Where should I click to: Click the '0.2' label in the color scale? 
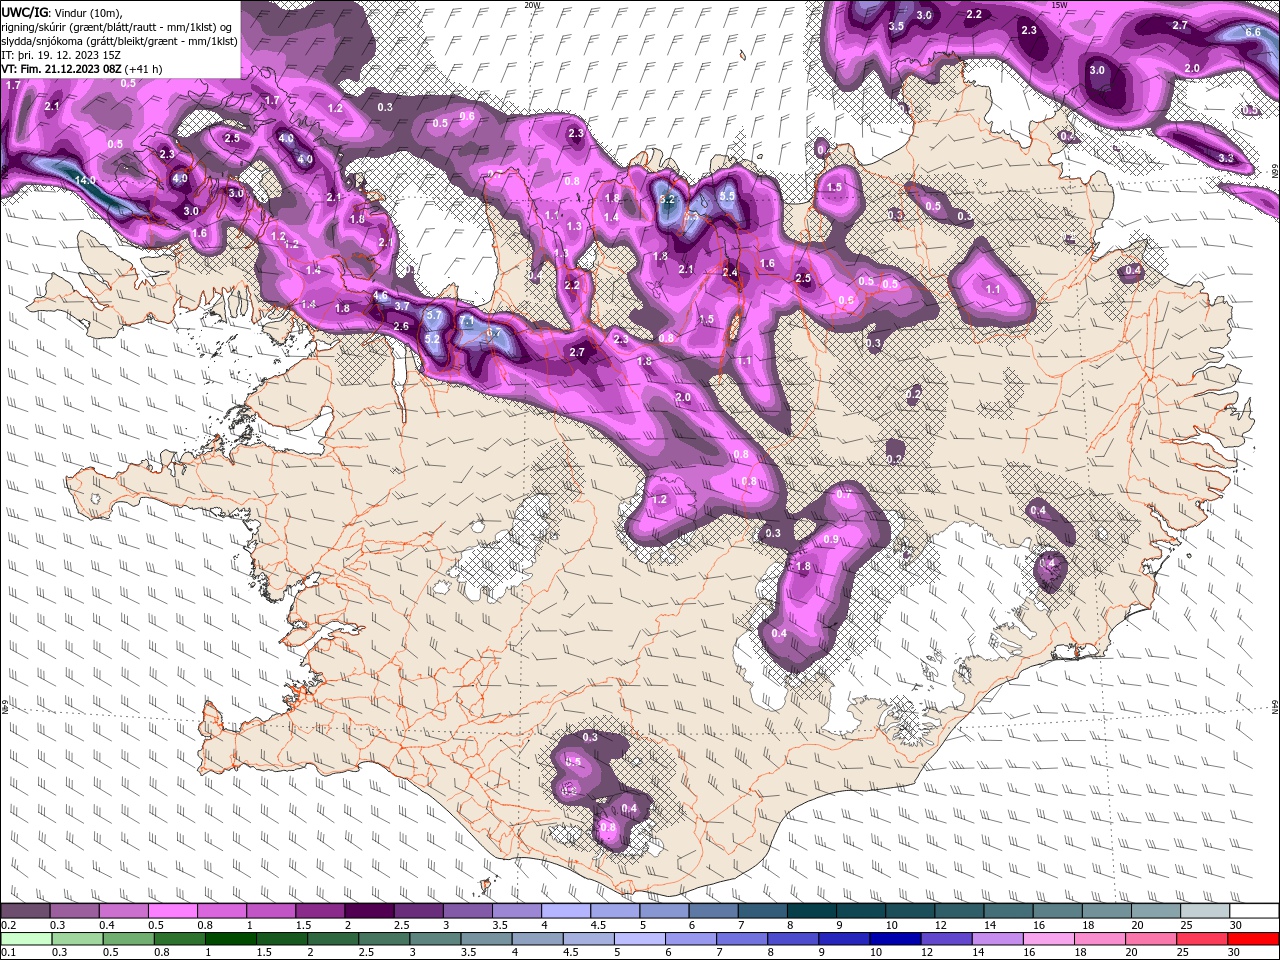pyautogui.click(x=8, y=925)
